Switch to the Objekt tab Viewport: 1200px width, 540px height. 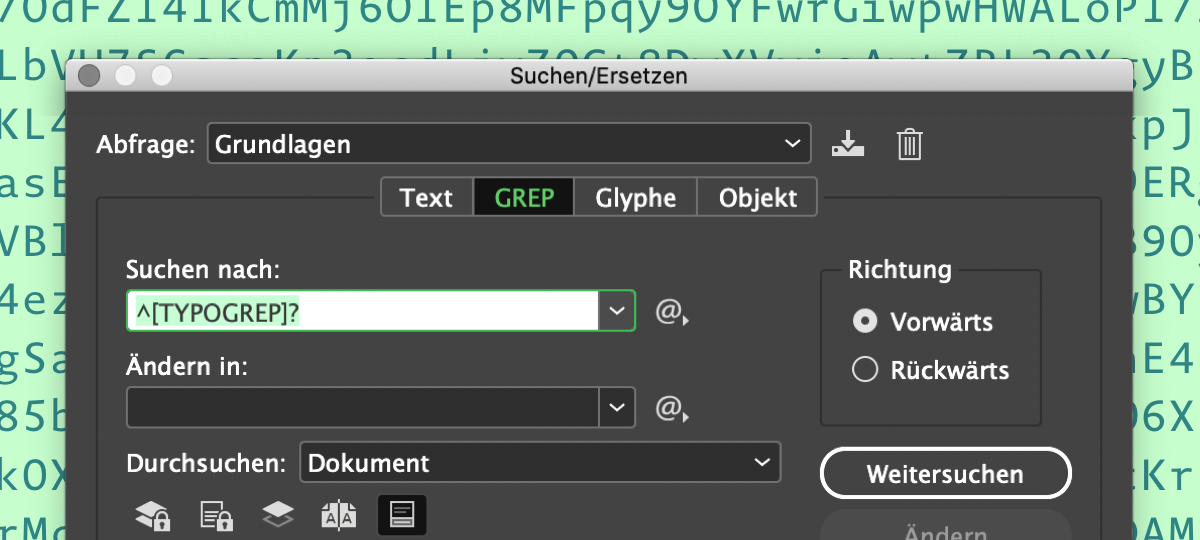(x=758, y=197)
